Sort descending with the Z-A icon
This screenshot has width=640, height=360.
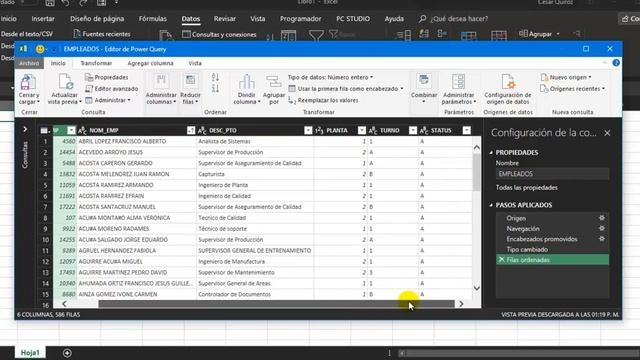pos(216,88)
